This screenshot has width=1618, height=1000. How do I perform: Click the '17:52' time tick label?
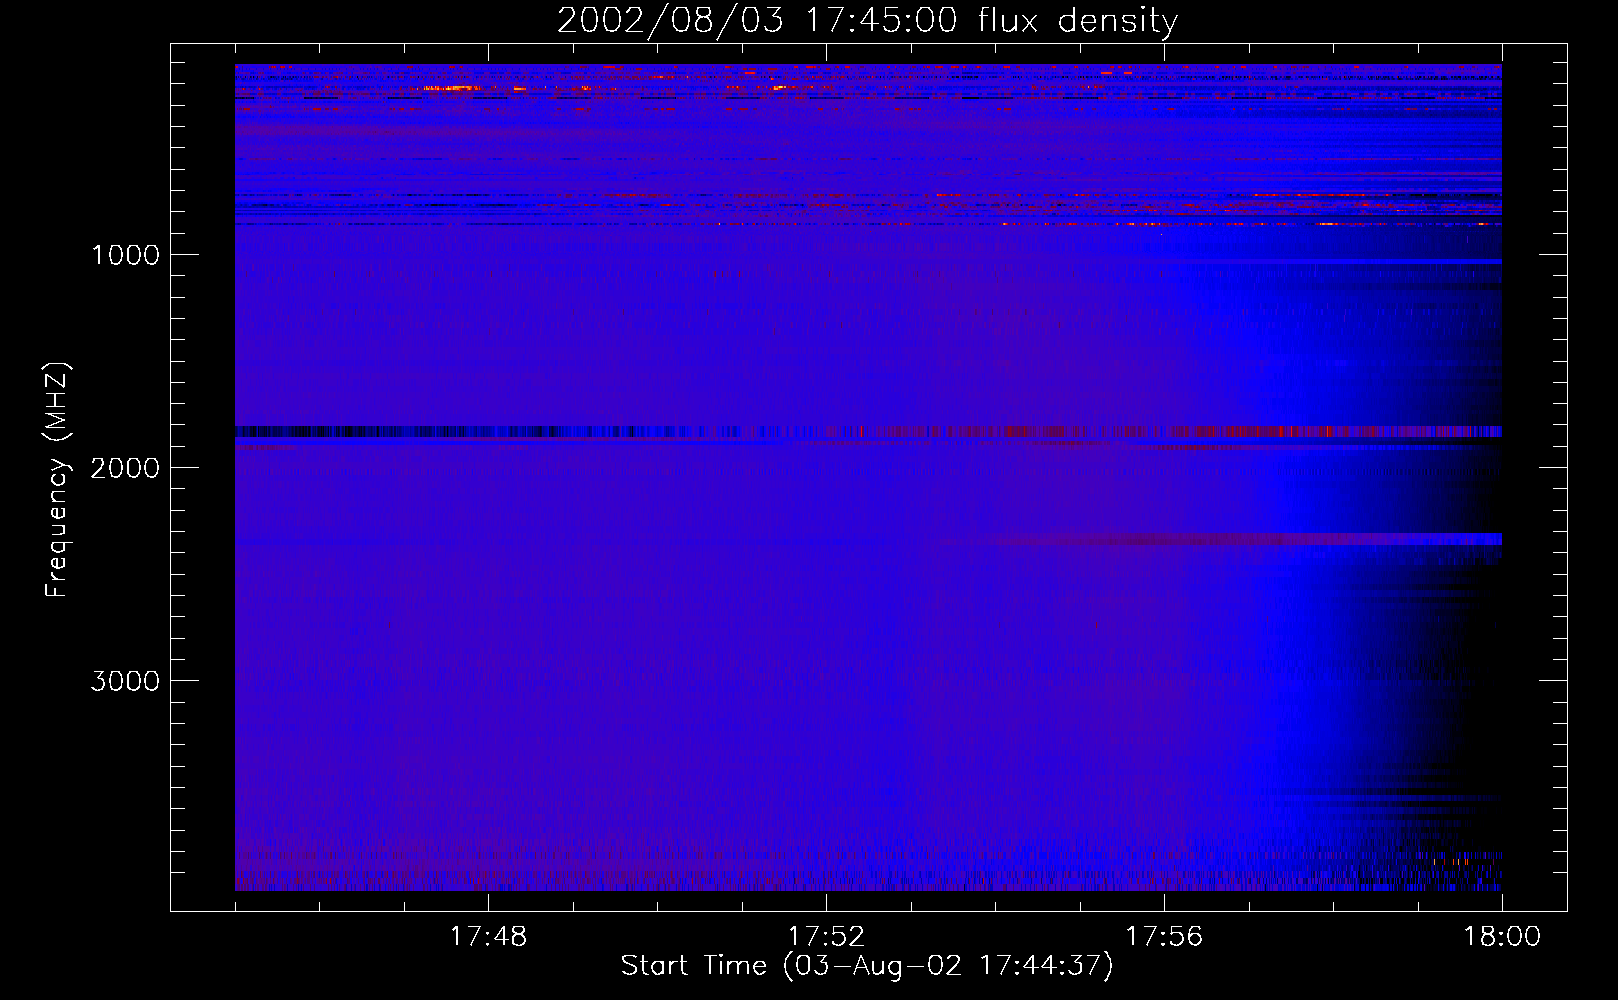826,937
